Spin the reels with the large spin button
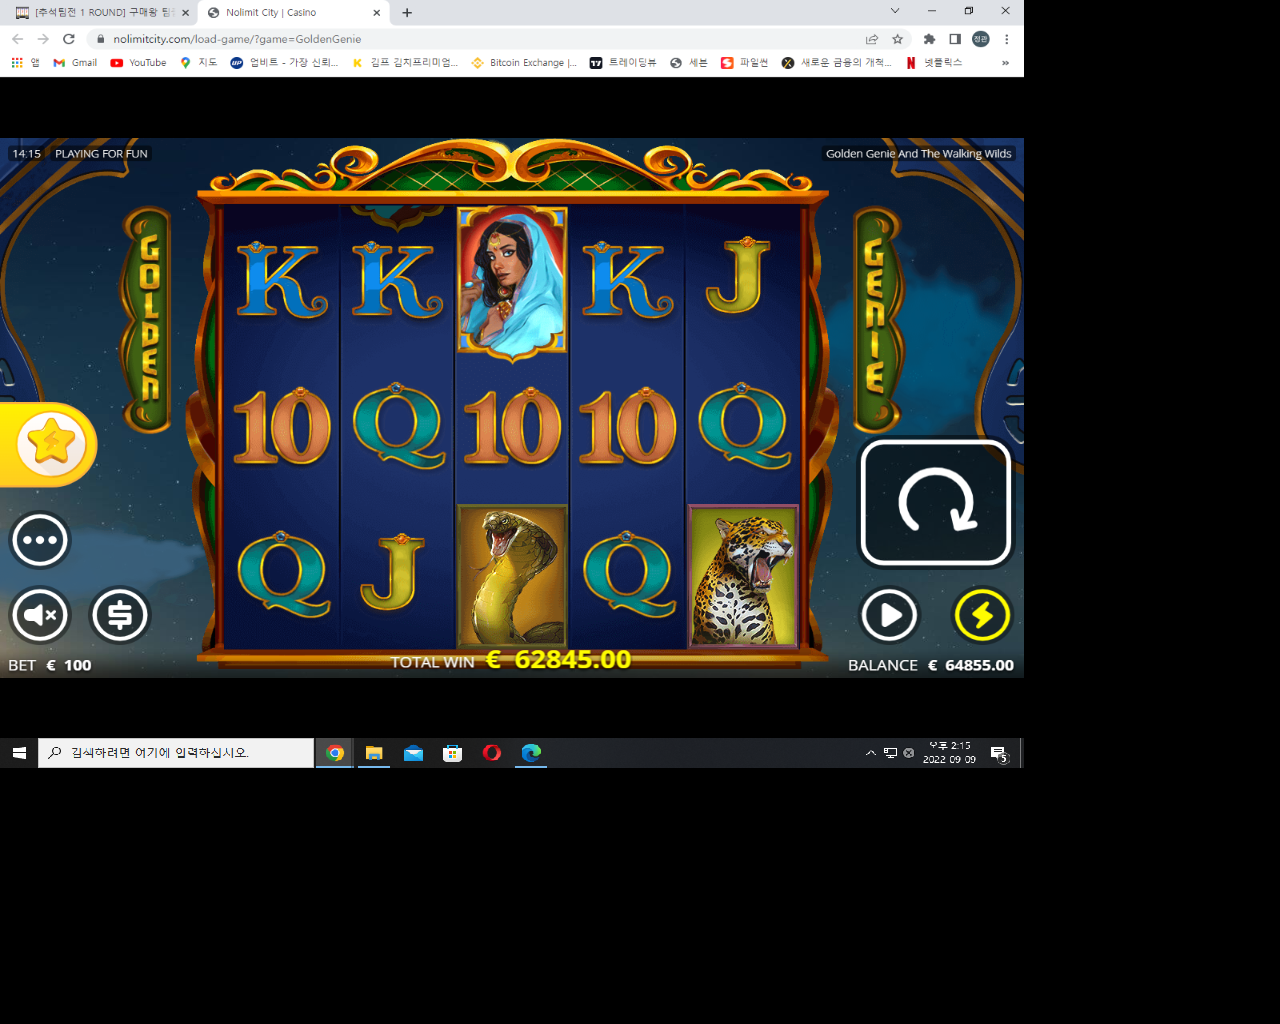This screenshot has height=1024, width=1280. point(936,503)
